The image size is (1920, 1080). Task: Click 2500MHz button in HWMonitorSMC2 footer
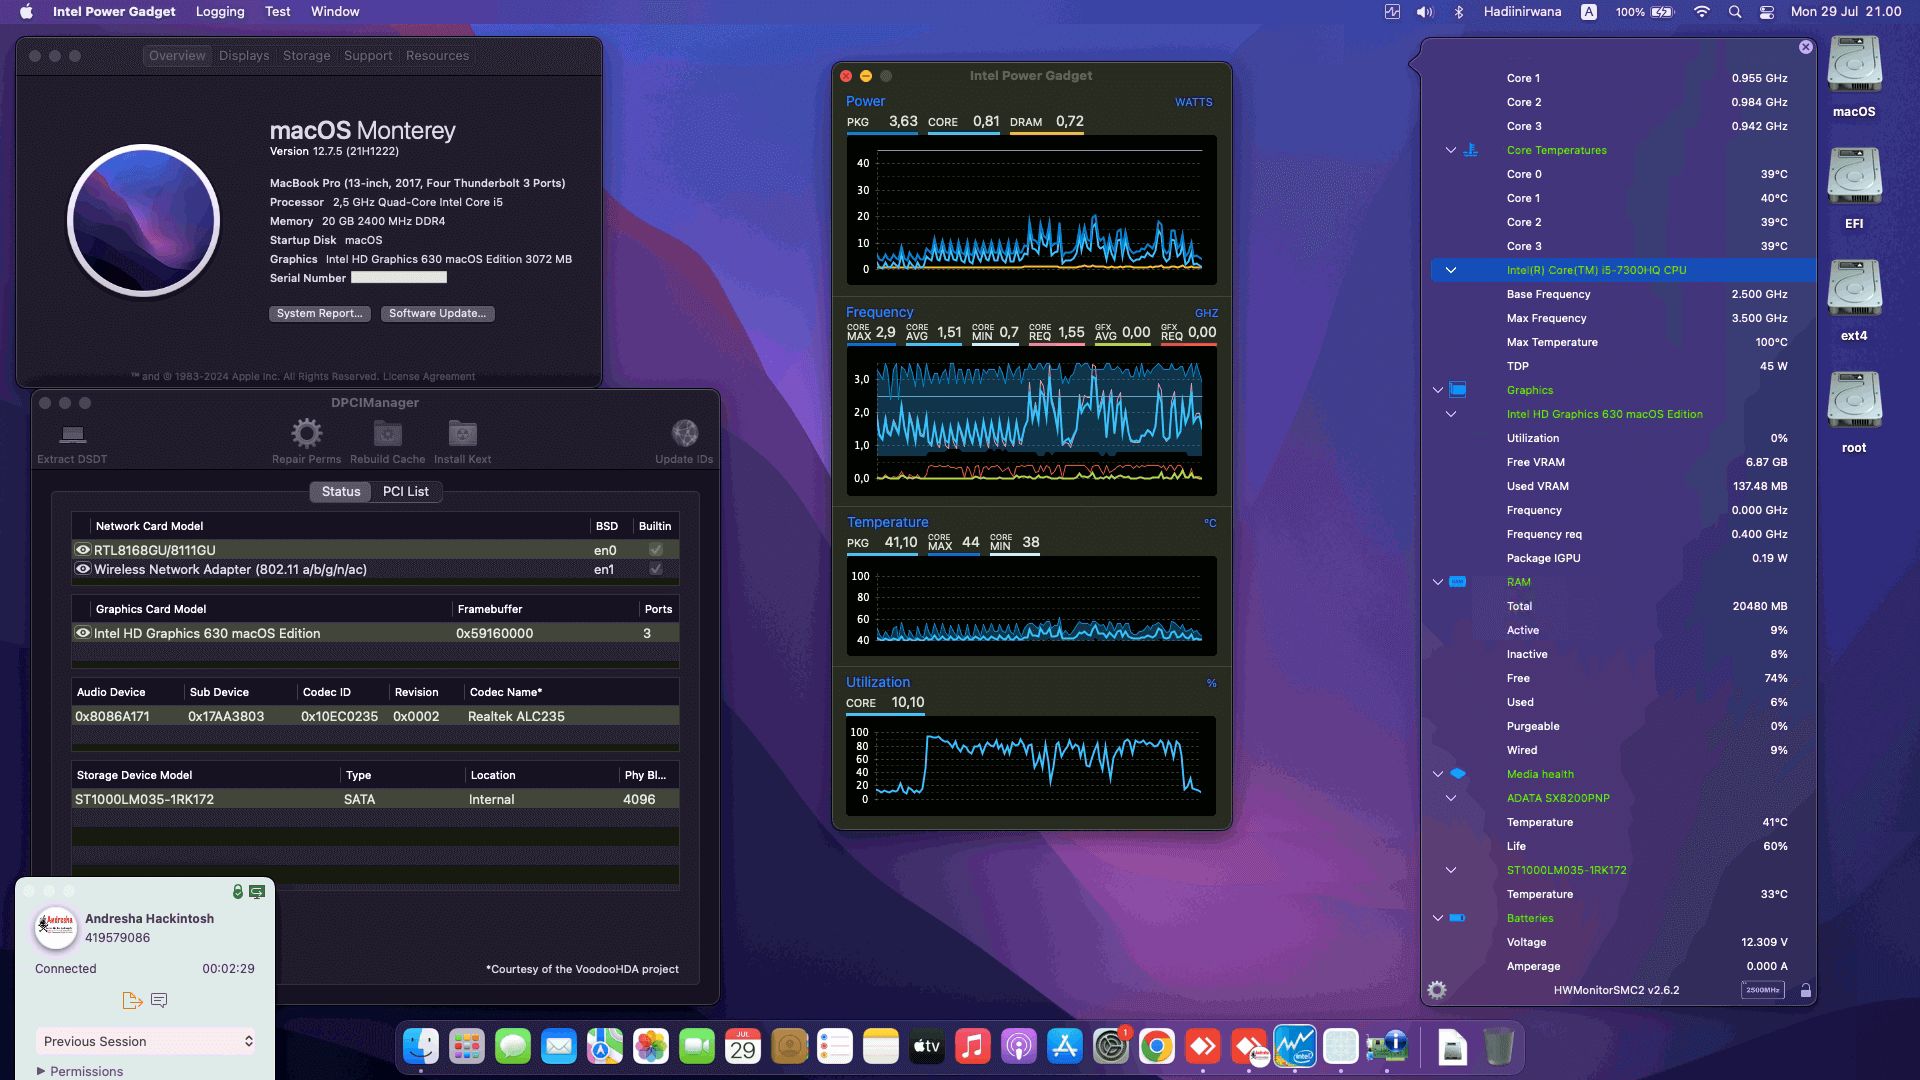click(x=1762, y=990)
